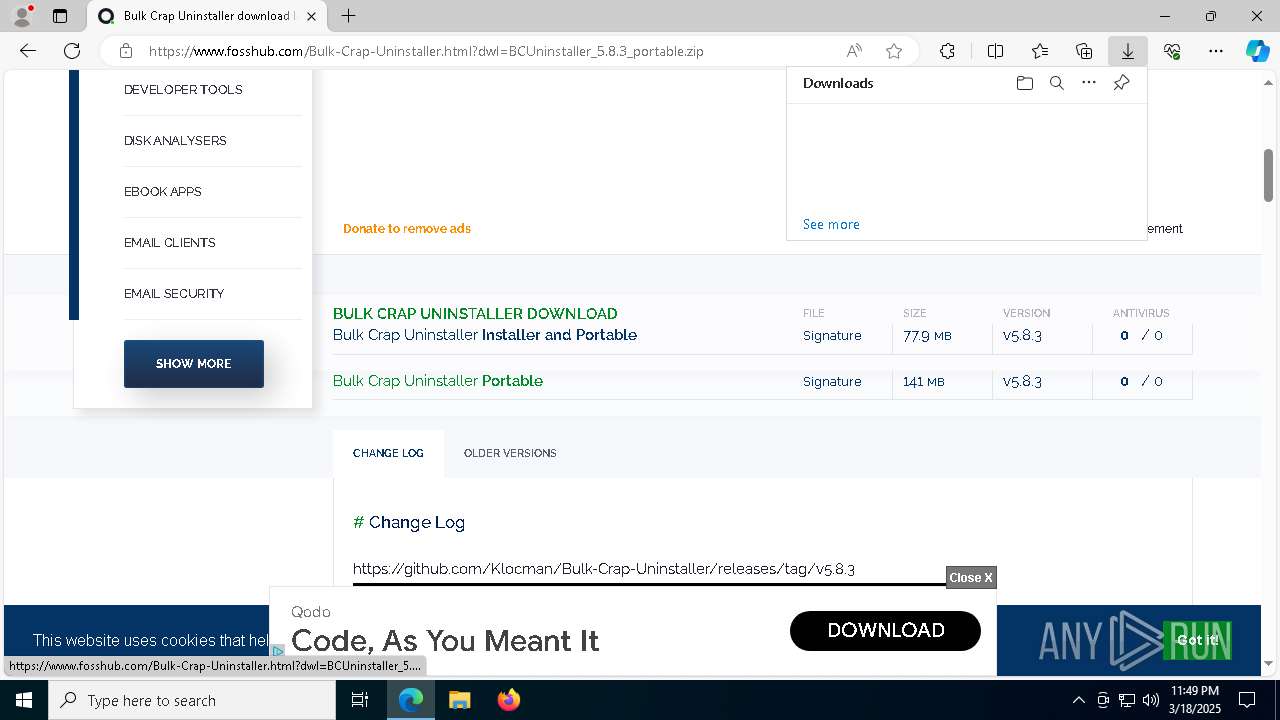Open Email Security category

174,294
